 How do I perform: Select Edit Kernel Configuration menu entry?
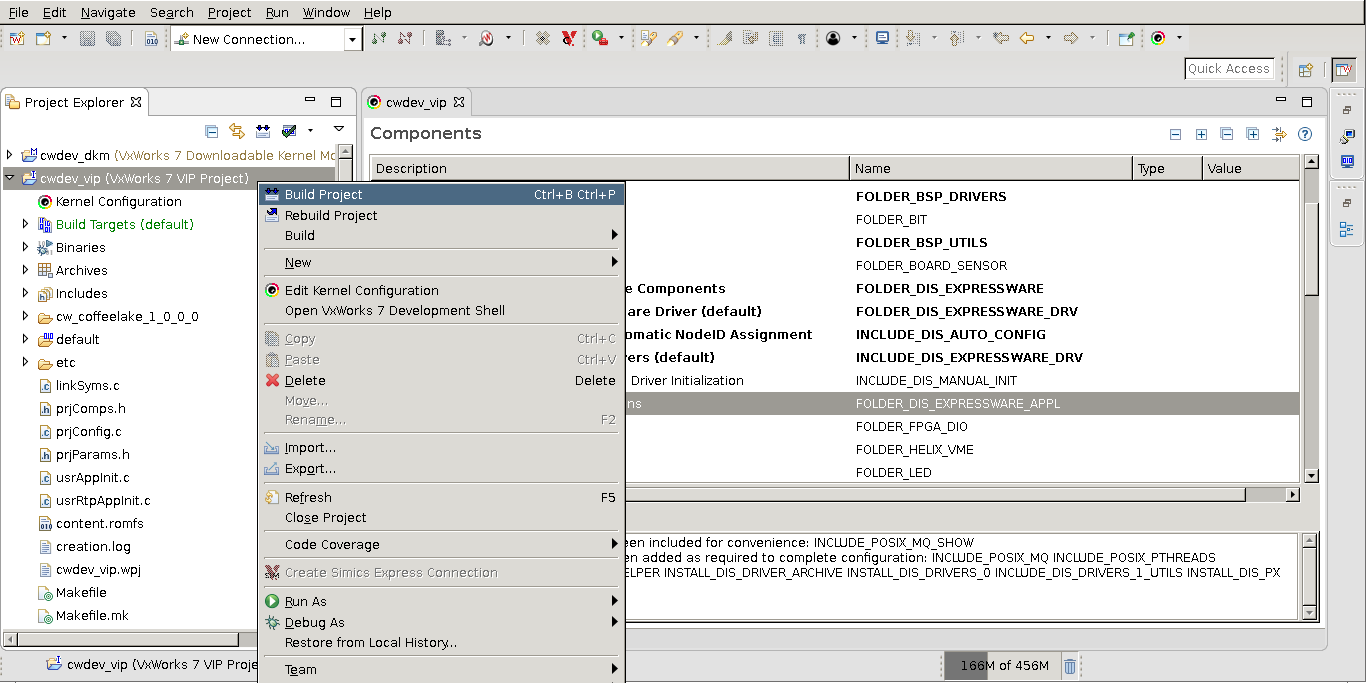pos(441,290)
